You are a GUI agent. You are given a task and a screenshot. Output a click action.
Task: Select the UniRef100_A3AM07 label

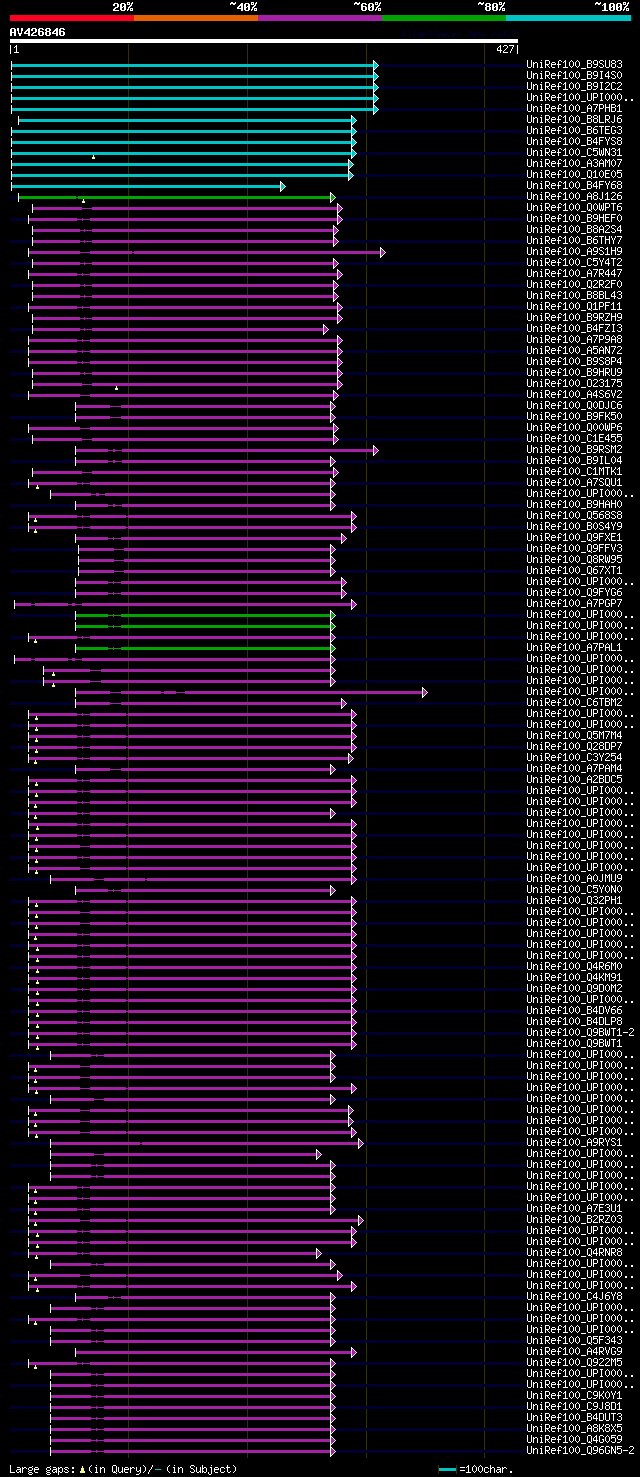[x=574, y=164]
